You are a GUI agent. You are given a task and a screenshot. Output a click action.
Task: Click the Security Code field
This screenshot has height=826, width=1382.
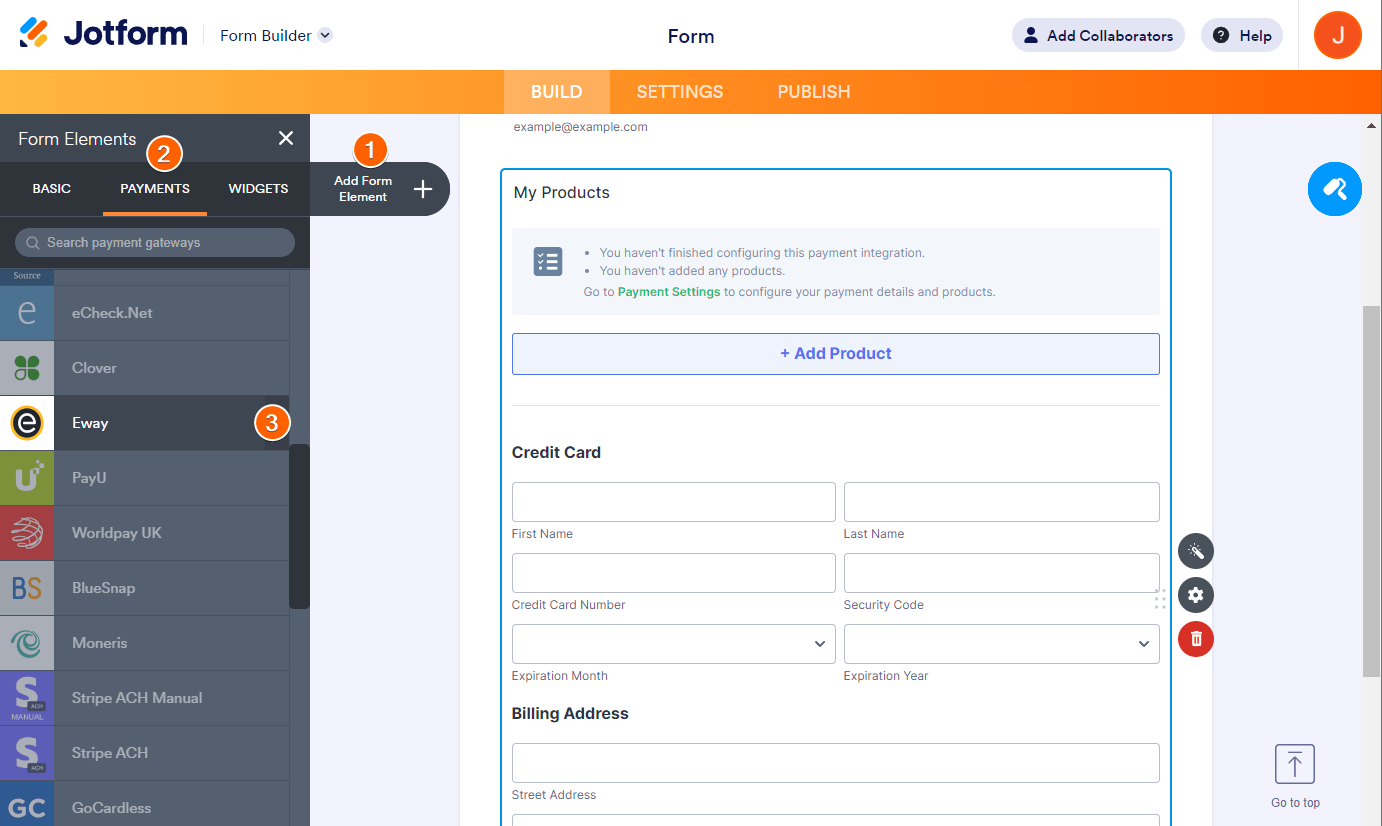point(1002,573)
